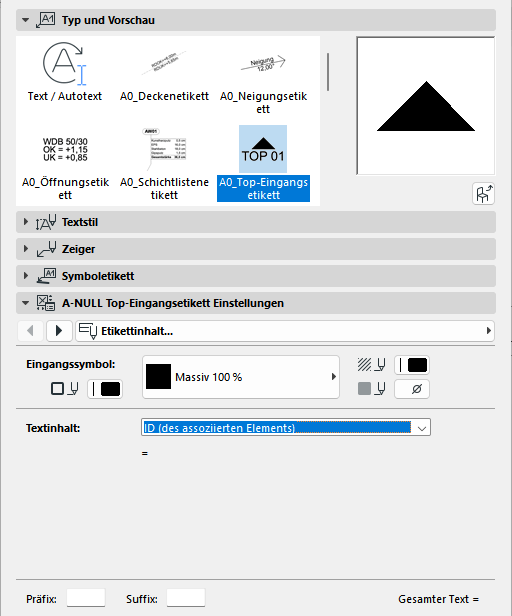Click the Eingangssymbol: label

coord(71,365)
